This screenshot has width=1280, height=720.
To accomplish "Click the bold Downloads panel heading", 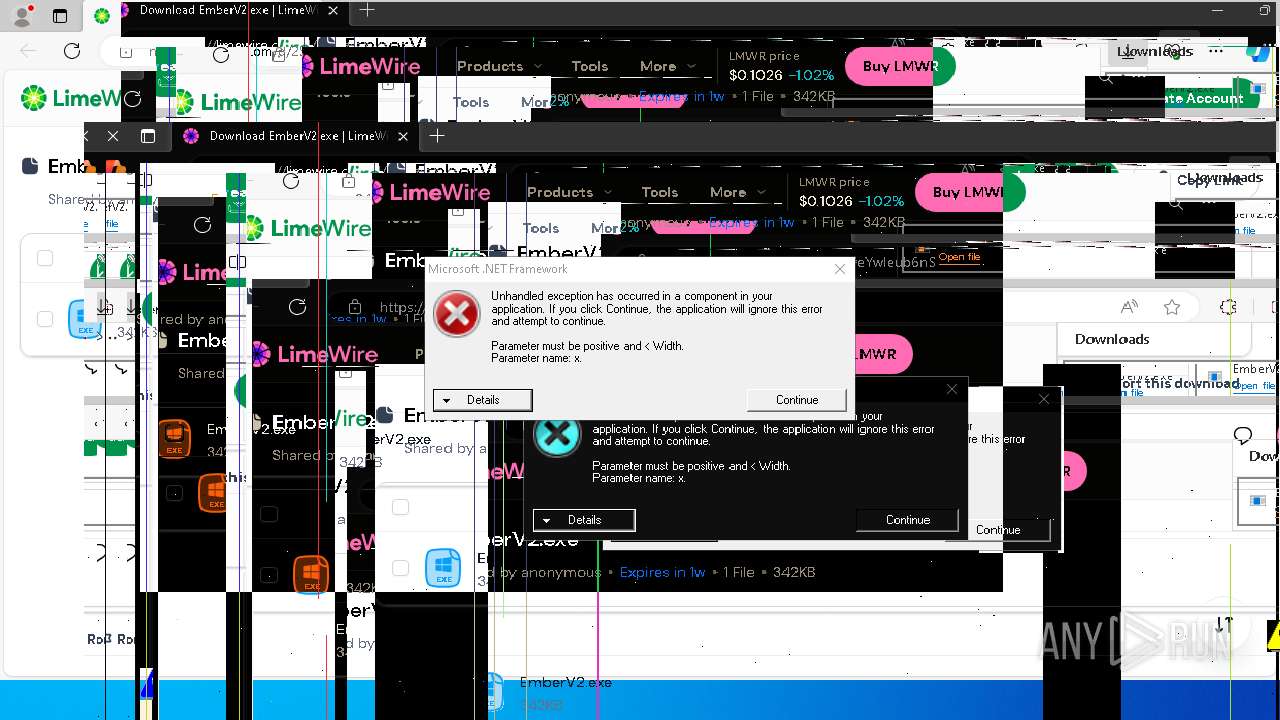I will (x=1112, y=339).
